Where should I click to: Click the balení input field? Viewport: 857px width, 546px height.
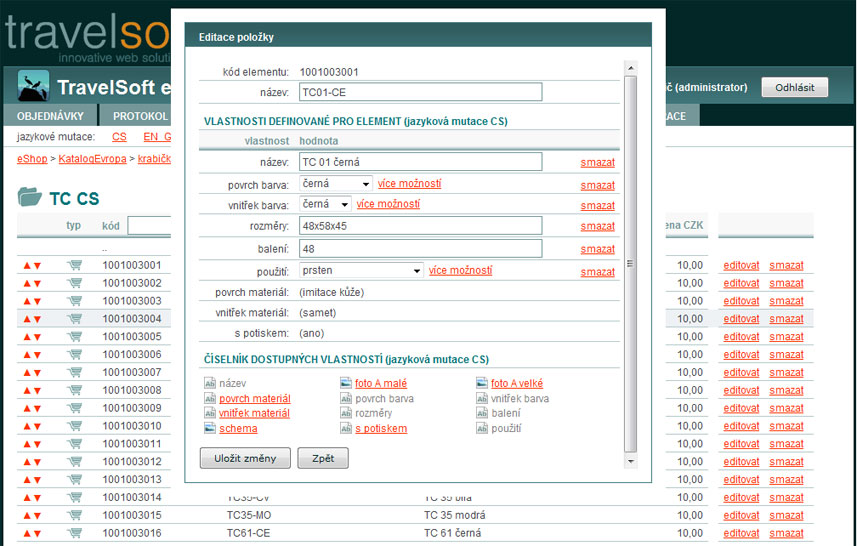click(420, 249)
